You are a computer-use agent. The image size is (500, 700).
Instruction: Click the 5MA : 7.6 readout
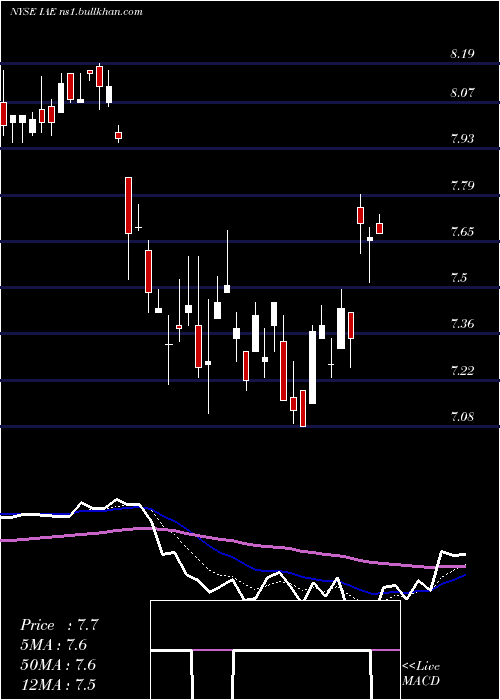(54, 645)
